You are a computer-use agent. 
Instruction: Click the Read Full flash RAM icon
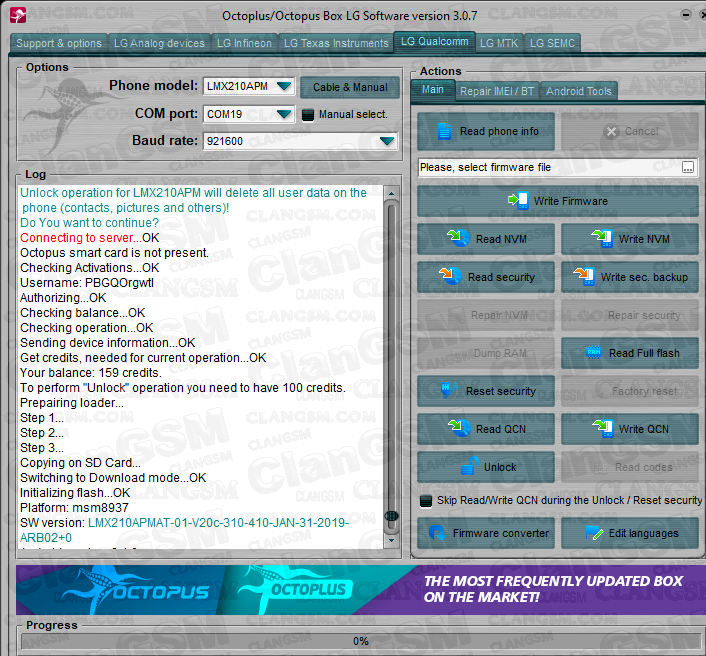click(x=594, y=353)
